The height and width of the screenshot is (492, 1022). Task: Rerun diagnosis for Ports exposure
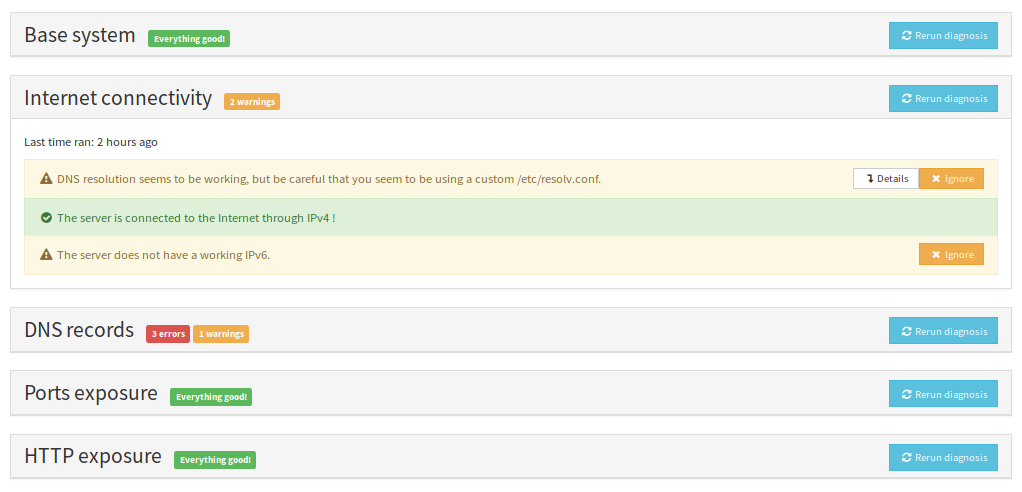tap(943, 394)
